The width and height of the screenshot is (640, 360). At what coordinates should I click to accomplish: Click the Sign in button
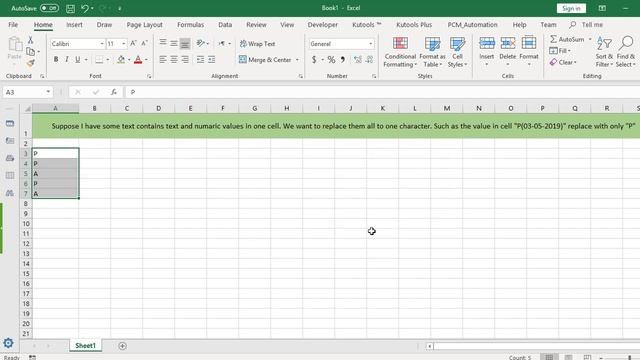point(571,8)
